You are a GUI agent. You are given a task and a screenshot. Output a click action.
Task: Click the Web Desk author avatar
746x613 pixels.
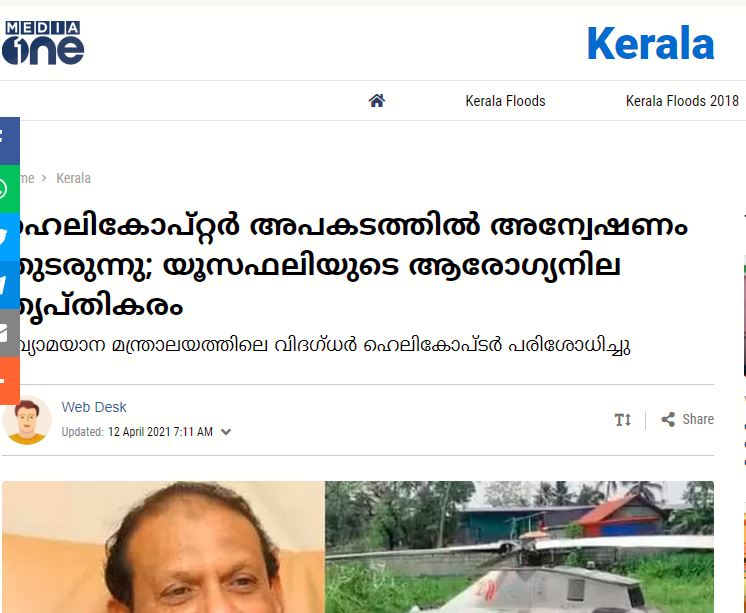tap(27, 420)
